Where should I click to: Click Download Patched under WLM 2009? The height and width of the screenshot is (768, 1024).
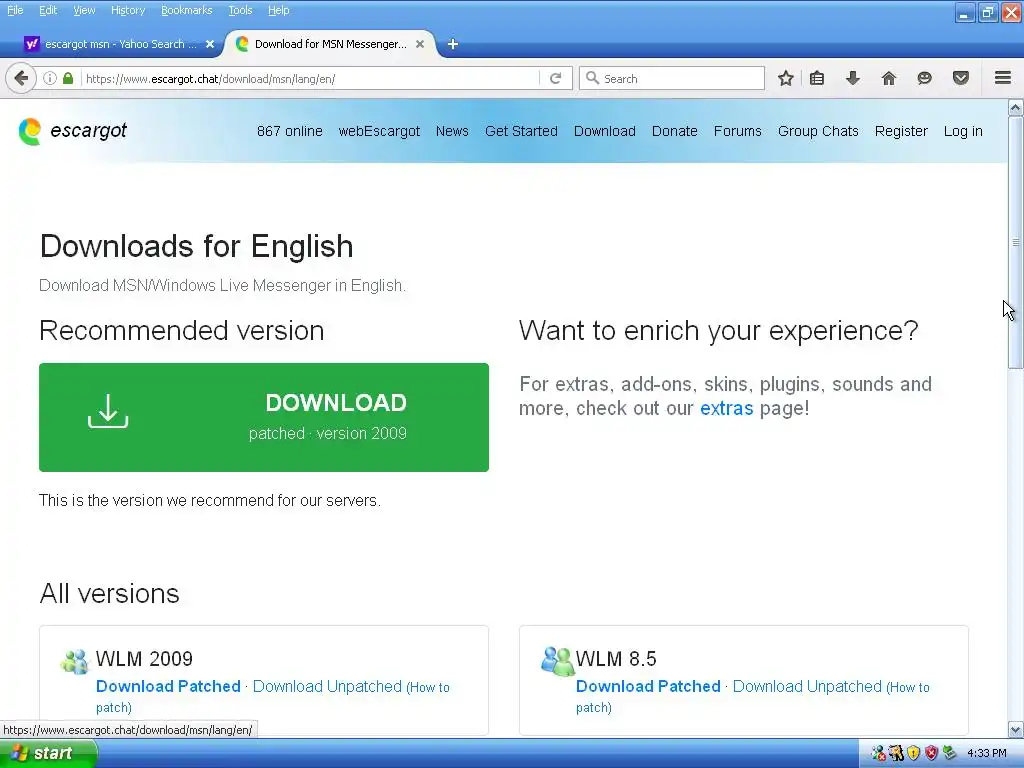point(168,686)
